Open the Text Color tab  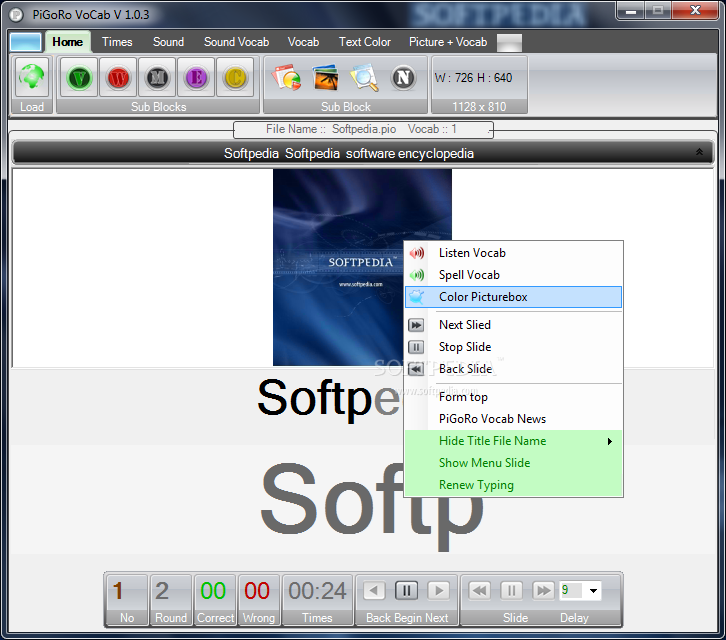coord(365,42)
